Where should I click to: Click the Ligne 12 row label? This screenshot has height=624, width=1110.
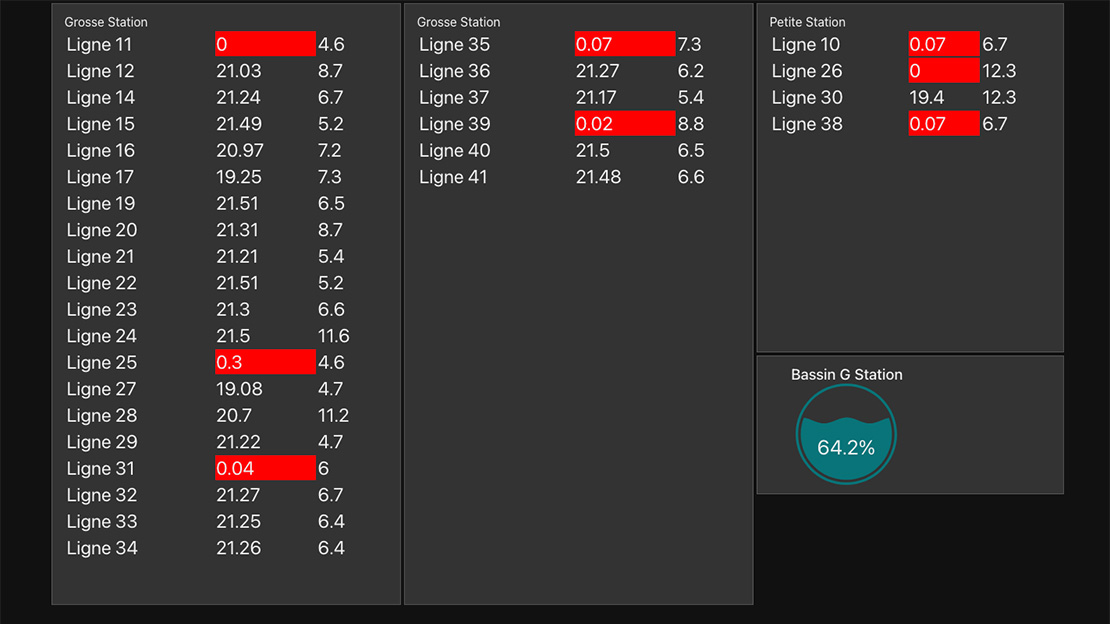tap(101, 71)
